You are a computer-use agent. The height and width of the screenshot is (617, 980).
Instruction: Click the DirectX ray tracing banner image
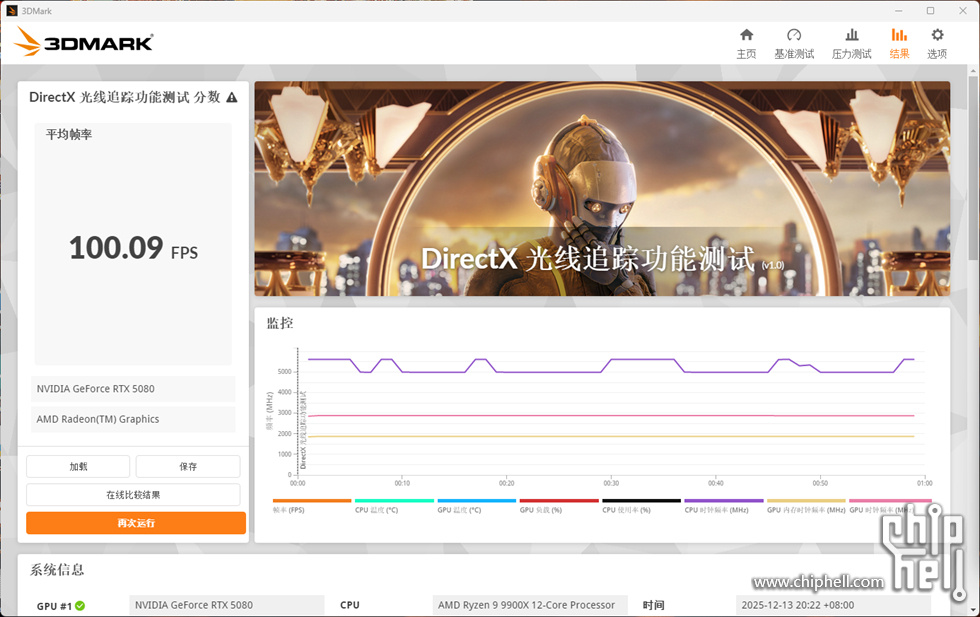tap(602, 189)
